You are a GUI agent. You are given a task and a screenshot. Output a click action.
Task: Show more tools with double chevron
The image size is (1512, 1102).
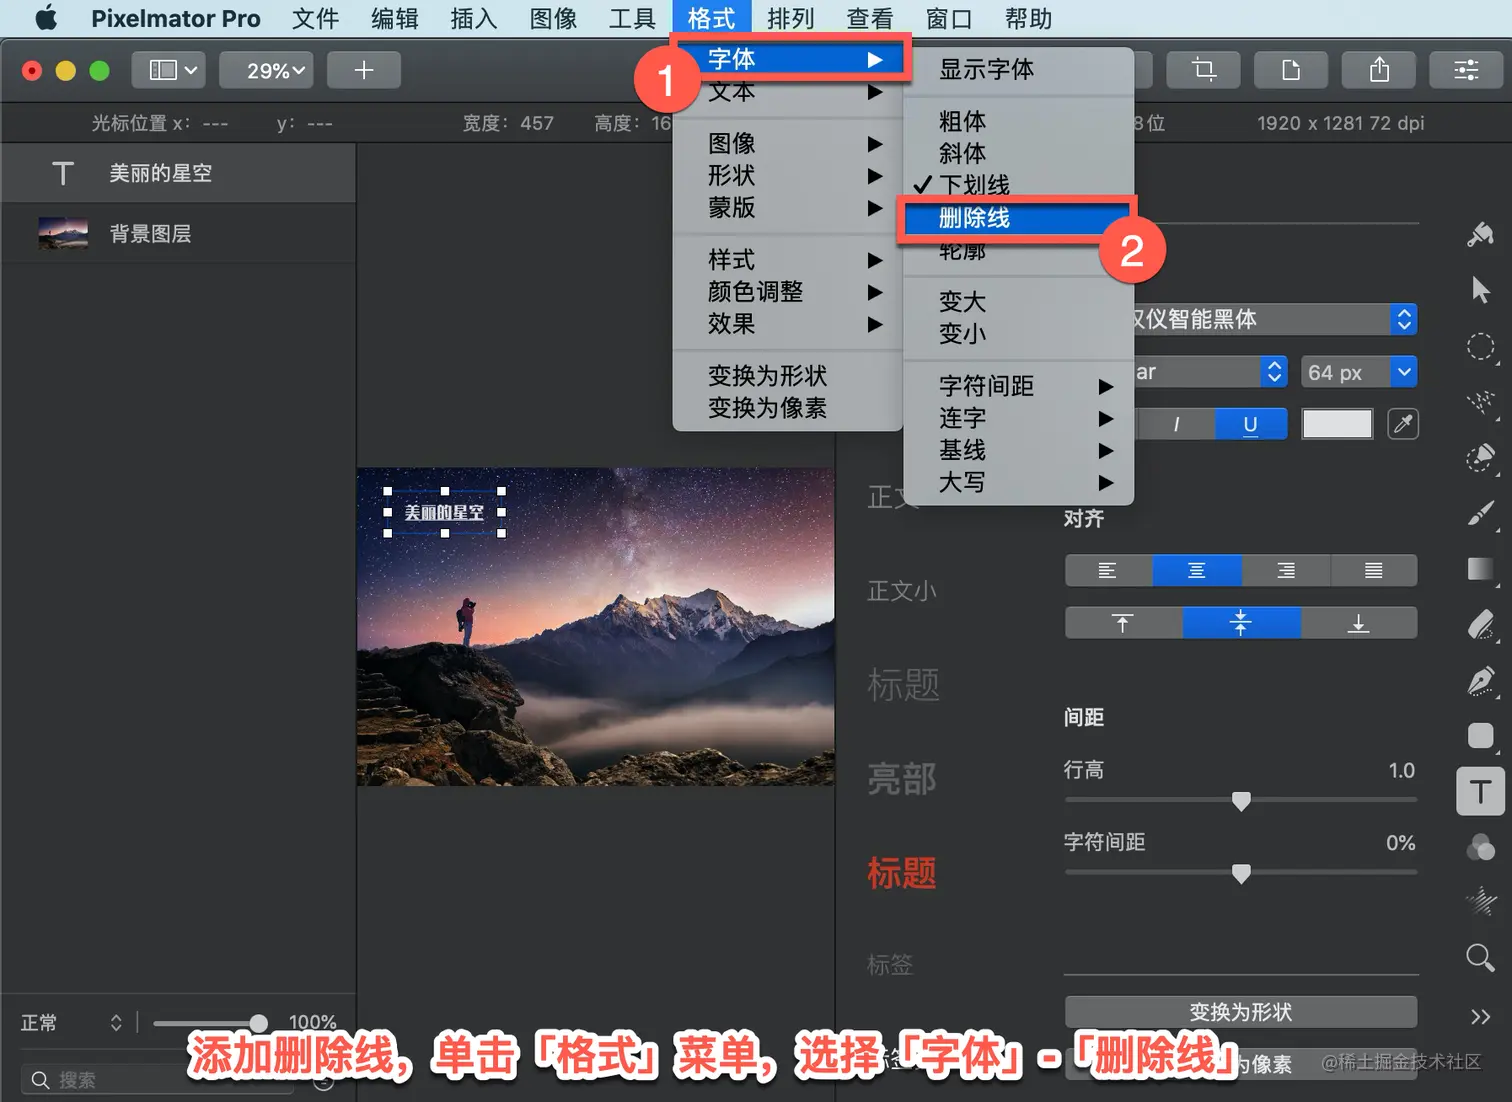pos(1480,1017)
